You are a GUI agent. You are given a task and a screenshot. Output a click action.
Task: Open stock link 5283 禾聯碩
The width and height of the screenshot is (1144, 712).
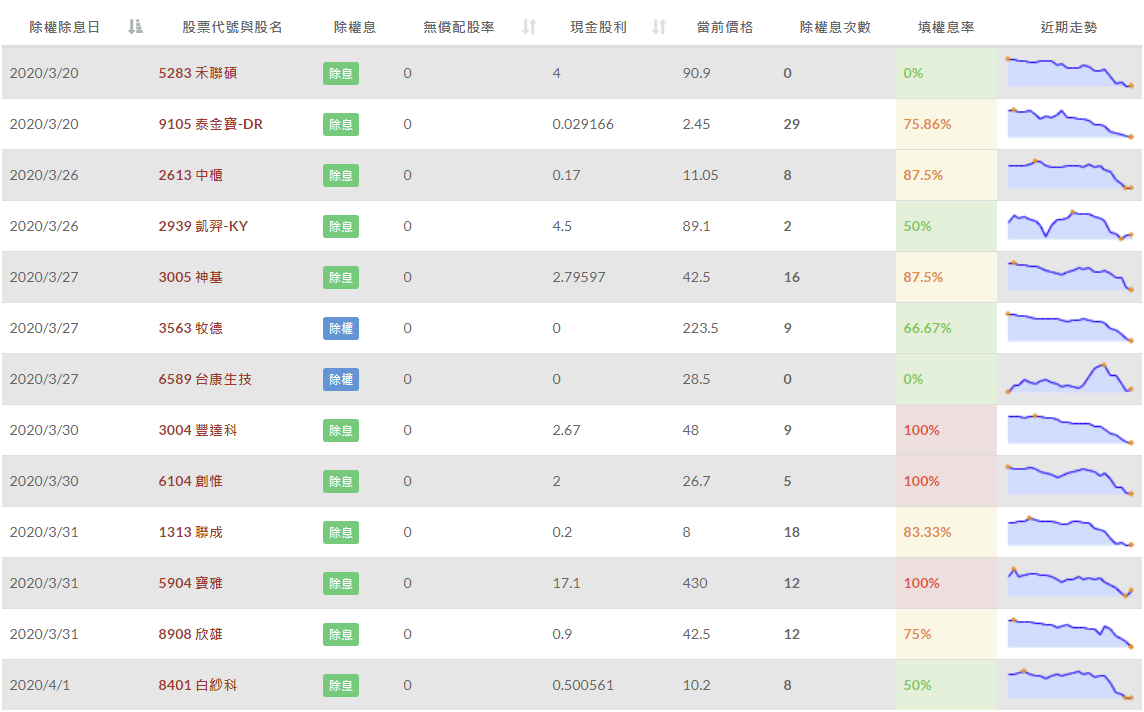tap(198, 73)
